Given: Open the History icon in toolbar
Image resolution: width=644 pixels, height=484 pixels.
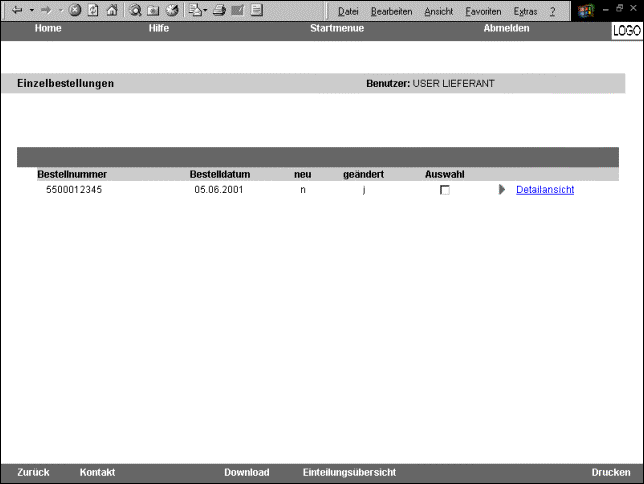Looking at the screenshot, I should [x=172, y=10].
